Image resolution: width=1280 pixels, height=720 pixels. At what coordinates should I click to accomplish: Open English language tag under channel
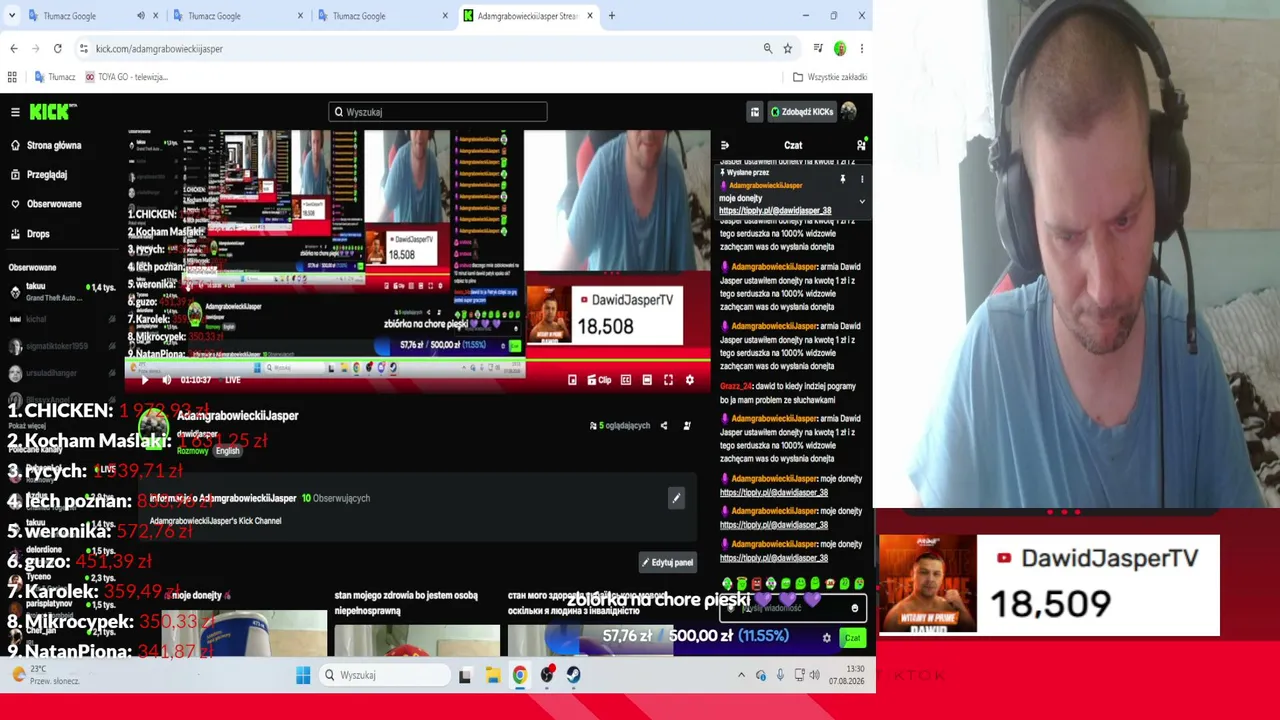(228, 451)
